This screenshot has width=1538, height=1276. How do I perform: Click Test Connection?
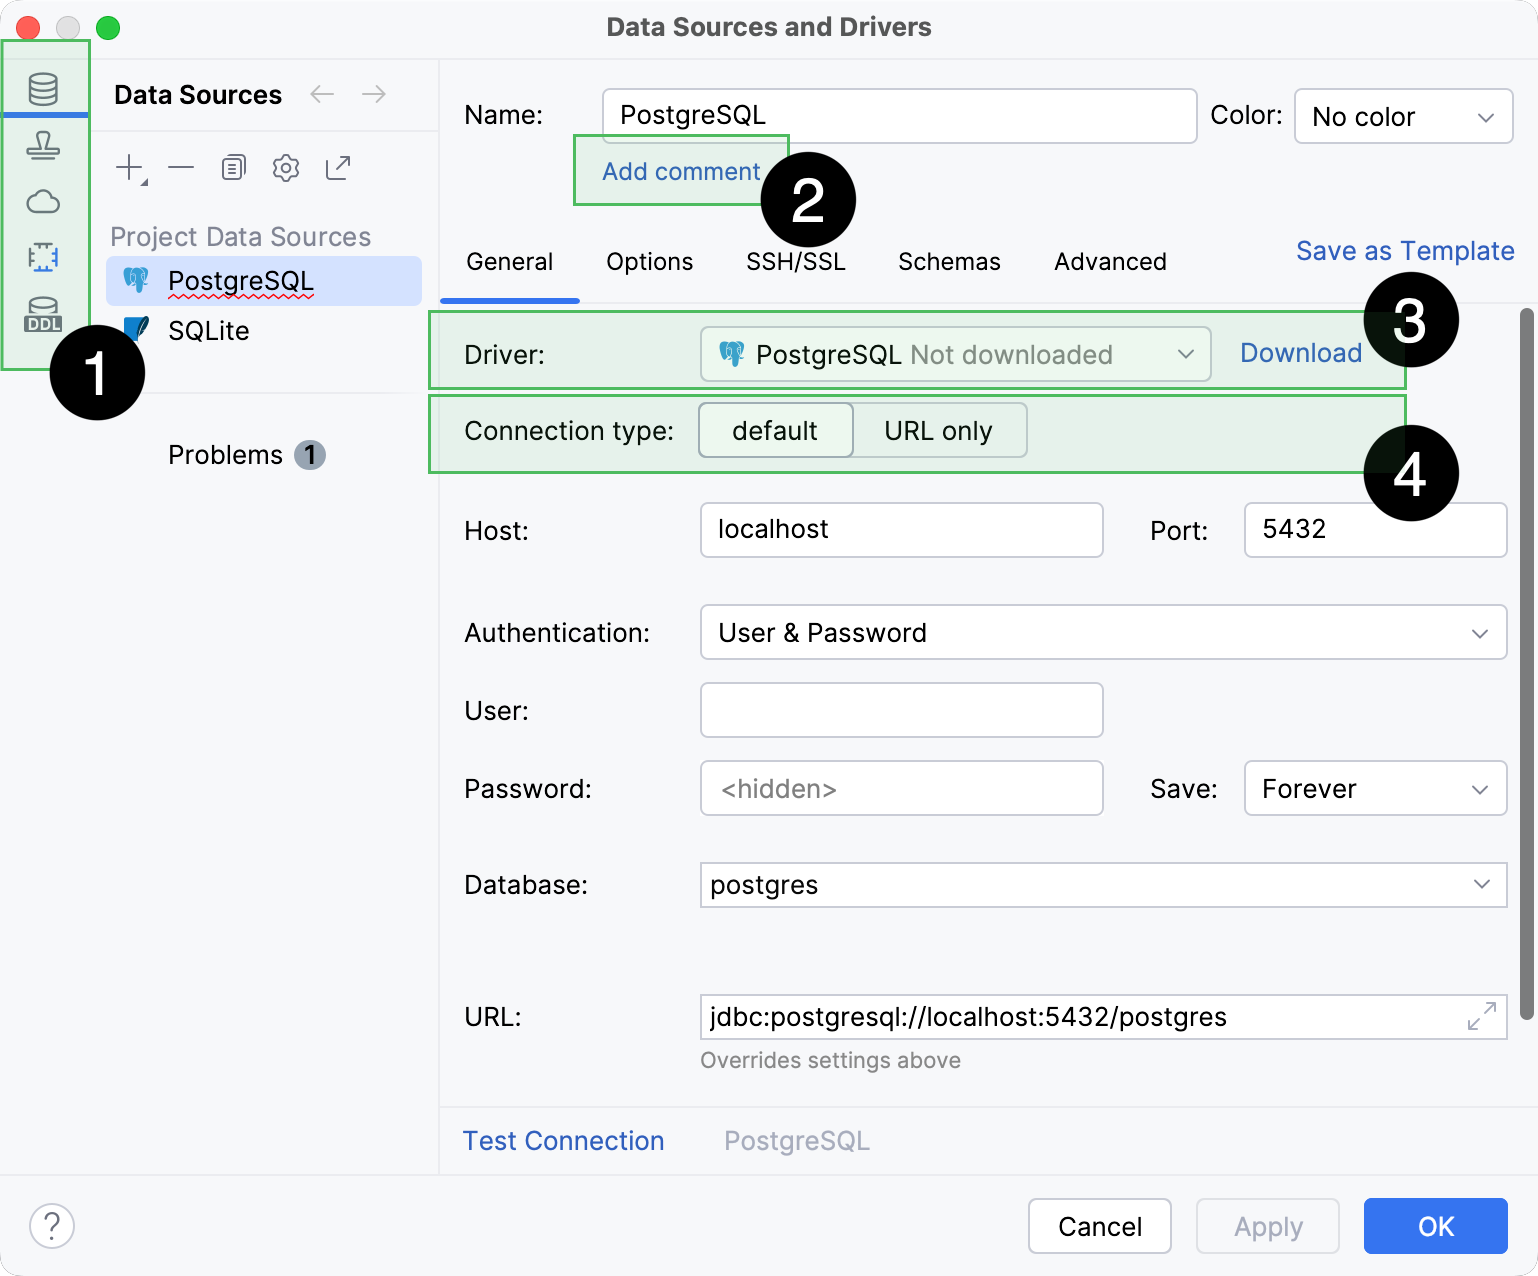pos(563,1140)
